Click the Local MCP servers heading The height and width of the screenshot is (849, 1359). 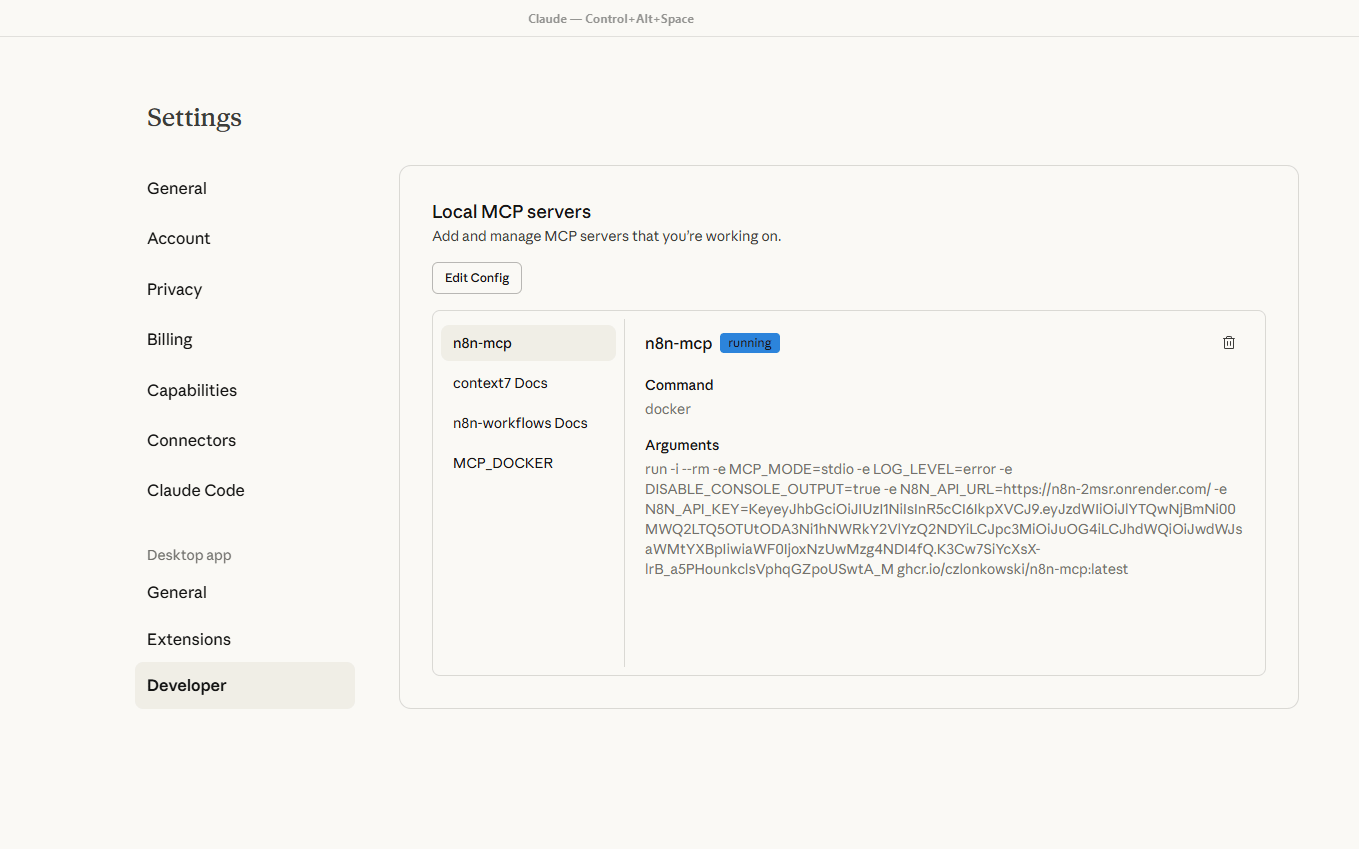[511, 212]
